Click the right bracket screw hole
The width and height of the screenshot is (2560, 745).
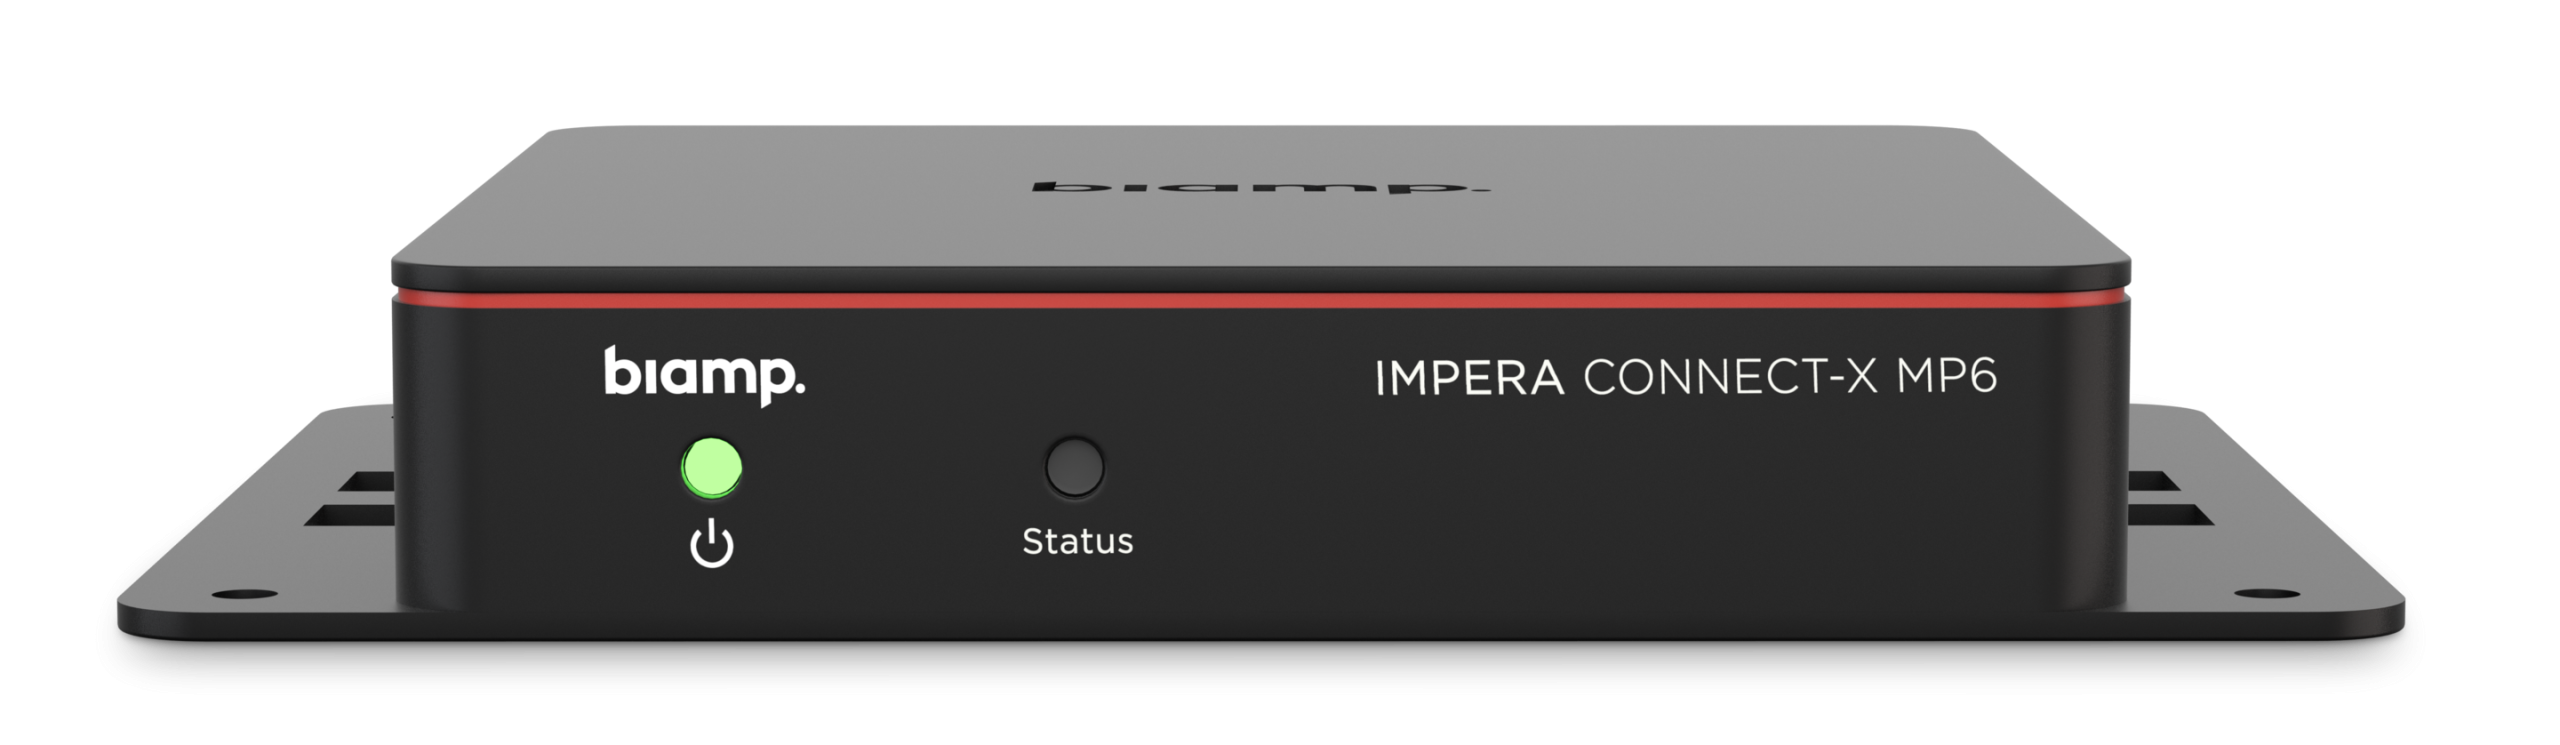2267,594
